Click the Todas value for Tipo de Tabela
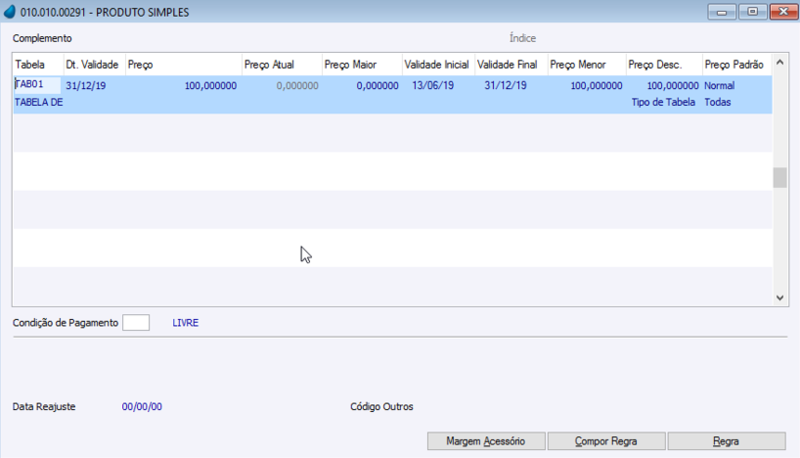 point(718,102)
